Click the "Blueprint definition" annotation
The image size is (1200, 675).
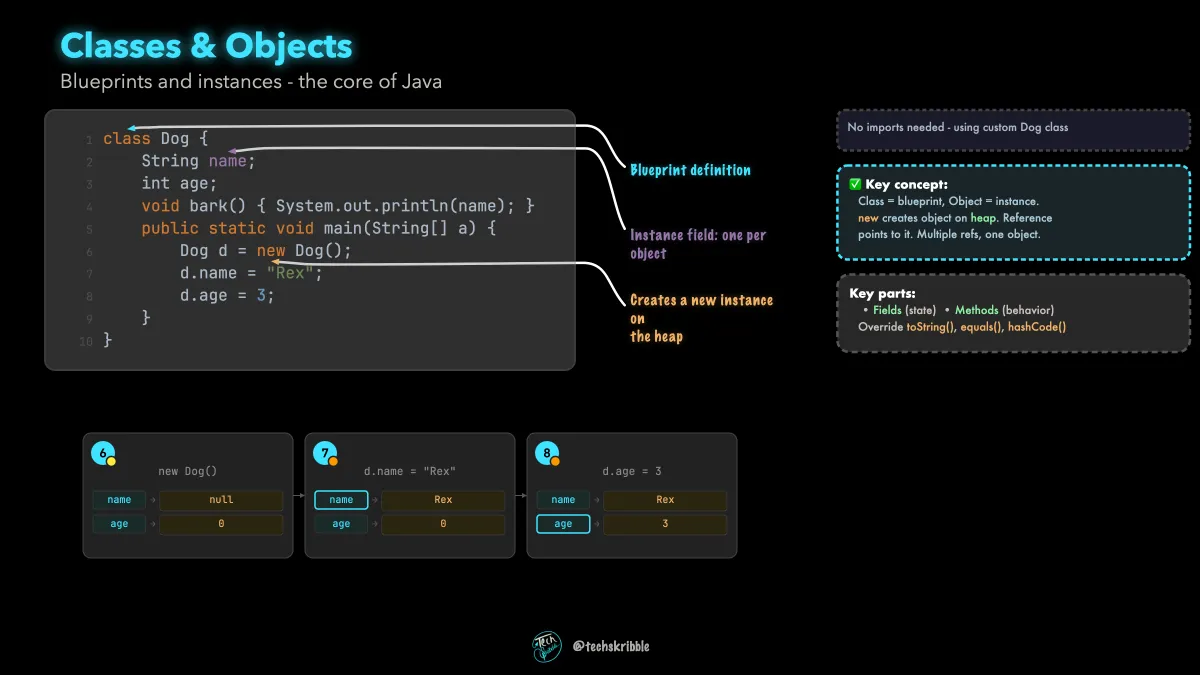pyautogui.click(x=690, y=170)
